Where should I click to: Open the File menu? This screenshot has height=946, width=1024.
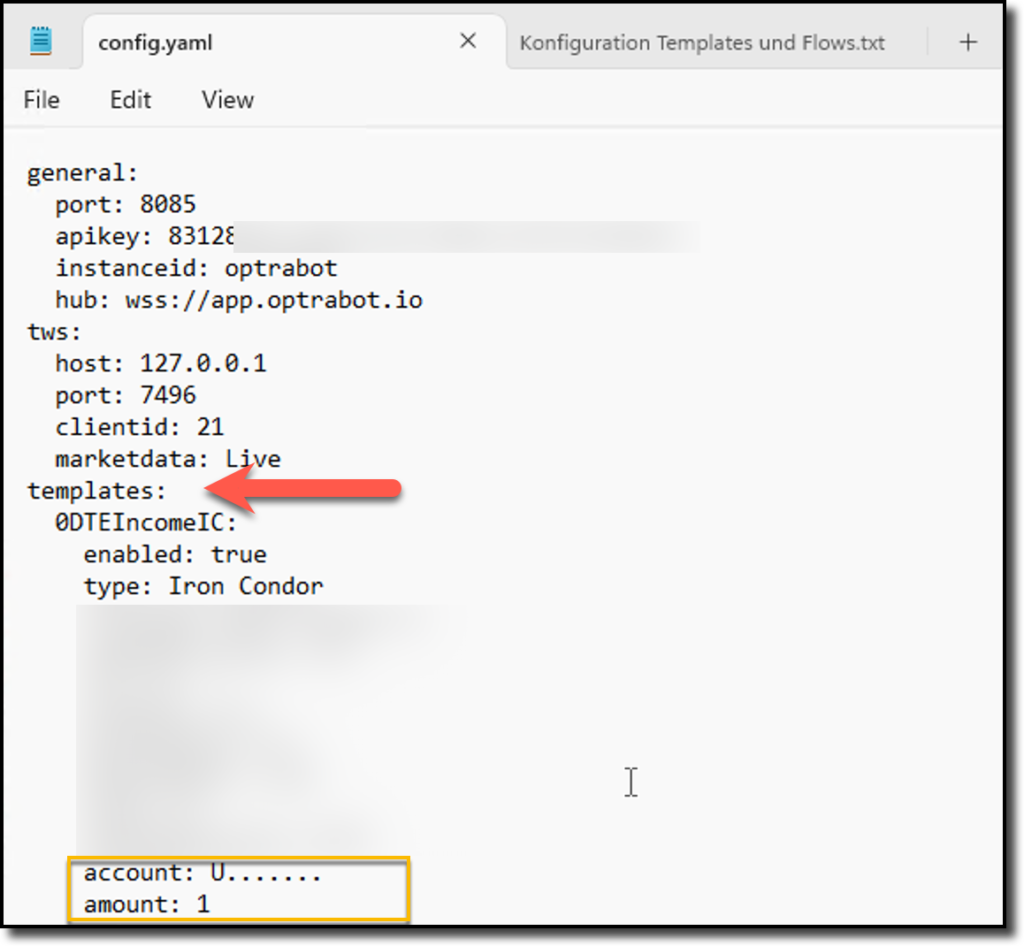(x=41, y=100)
